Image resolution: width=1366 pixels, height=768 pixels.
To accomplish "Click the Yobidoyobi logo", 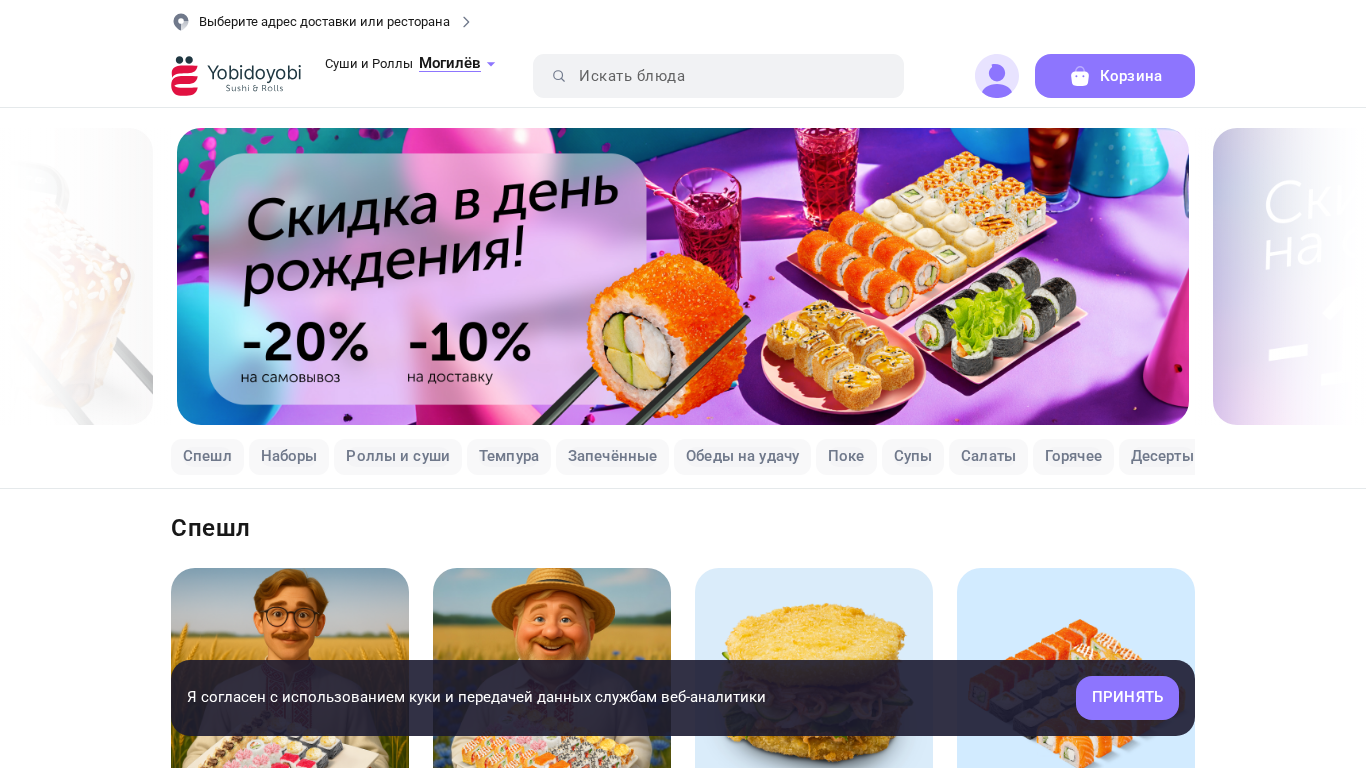I will click(x=236, y=76).
